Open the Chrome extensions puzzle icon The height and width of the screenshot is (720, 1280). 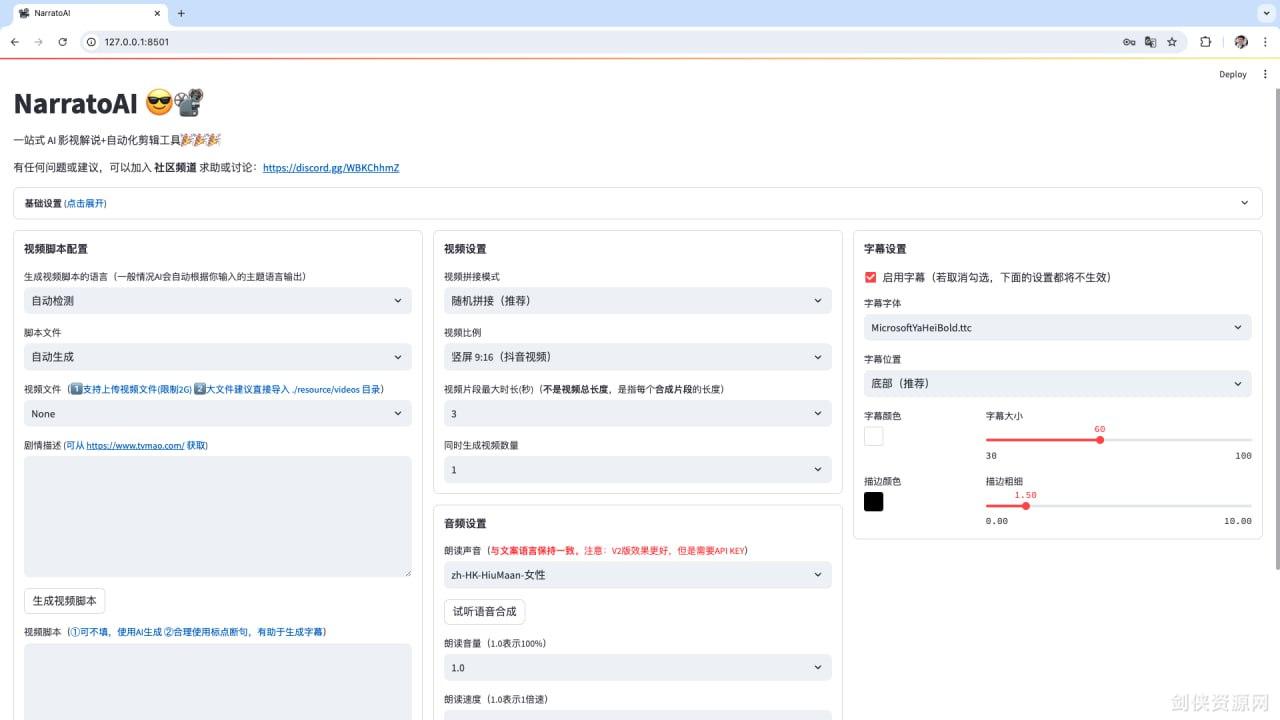1205,42
